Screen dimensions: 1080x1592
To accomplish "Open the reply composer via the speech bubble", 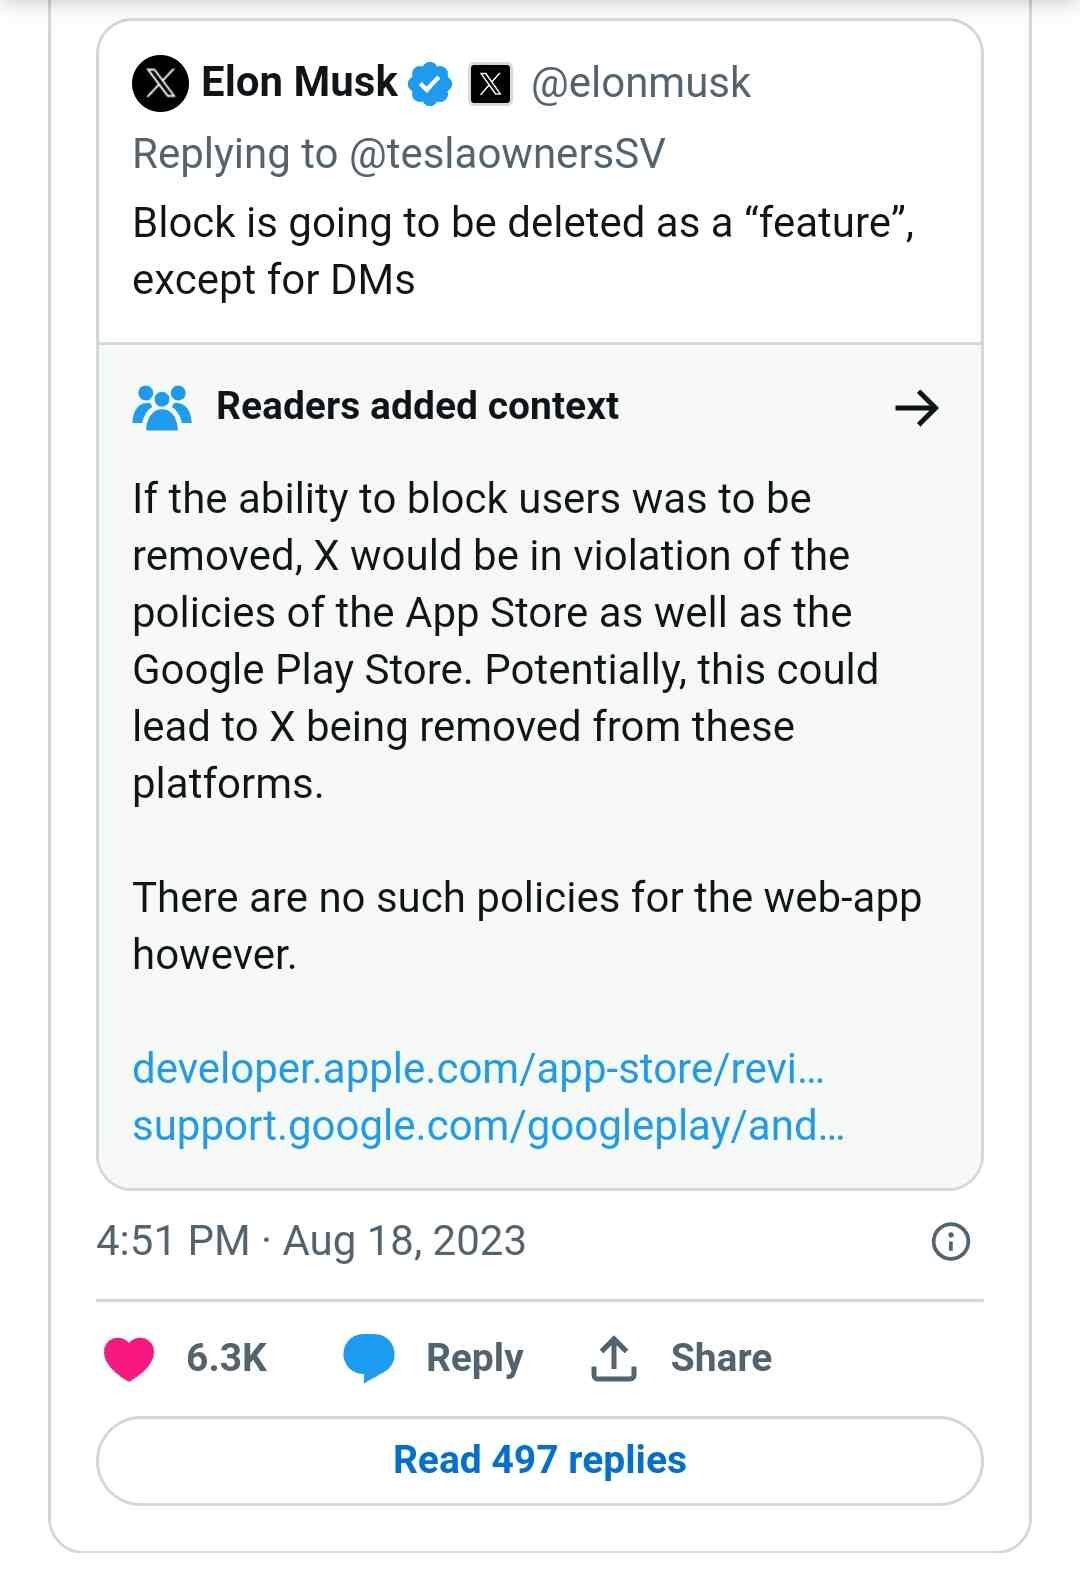I will click(368, 1357).
